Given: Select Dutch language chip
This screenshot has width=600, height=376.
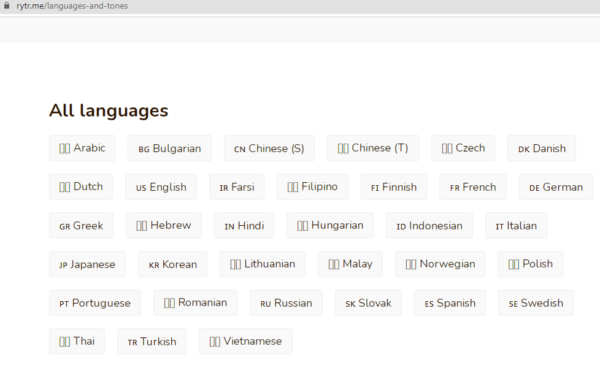Looking at the screenshot, I should pyautogui.click(x=81, y=187).
